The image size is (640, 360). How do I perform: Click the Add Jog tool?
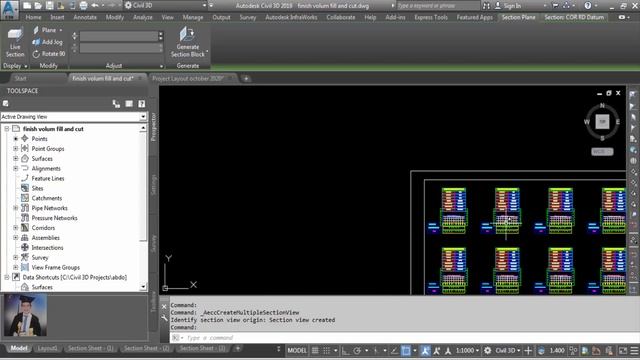[48, 42]
